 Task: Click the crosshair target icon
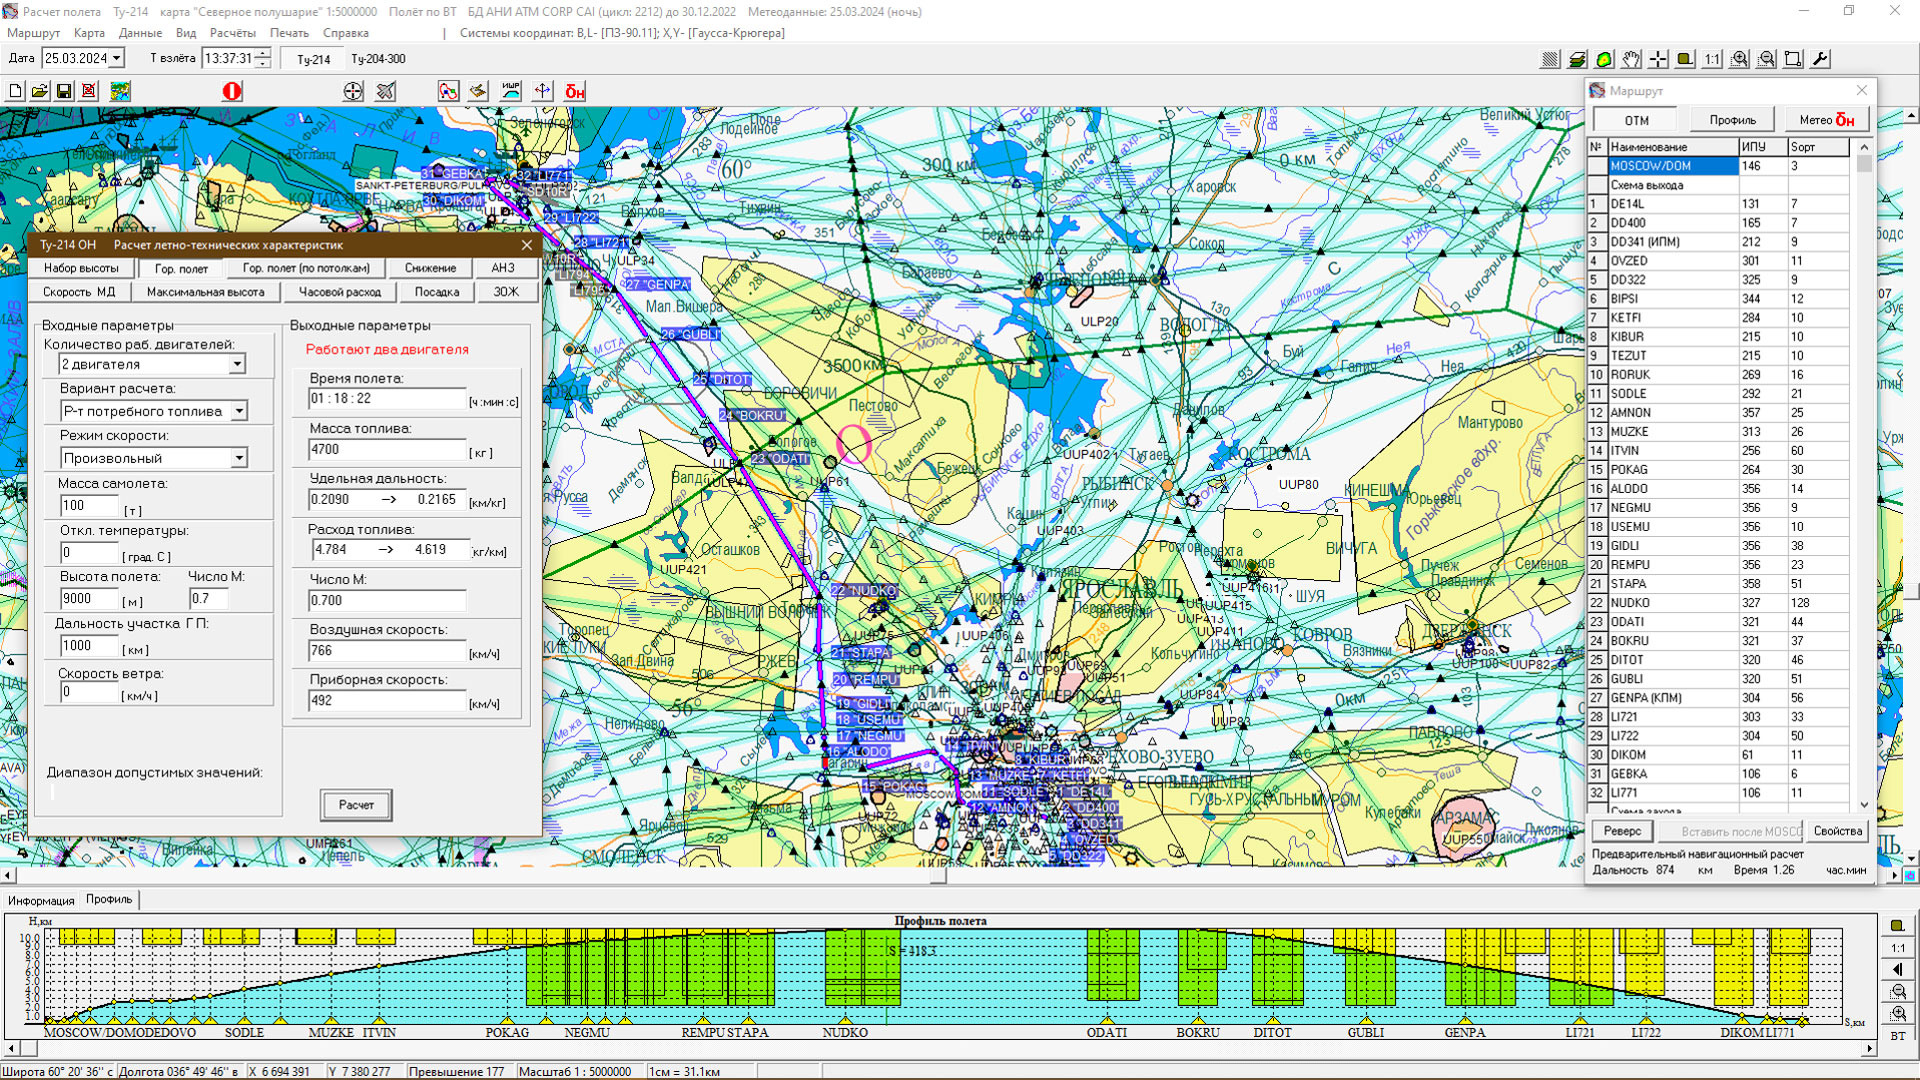(353, 91)
